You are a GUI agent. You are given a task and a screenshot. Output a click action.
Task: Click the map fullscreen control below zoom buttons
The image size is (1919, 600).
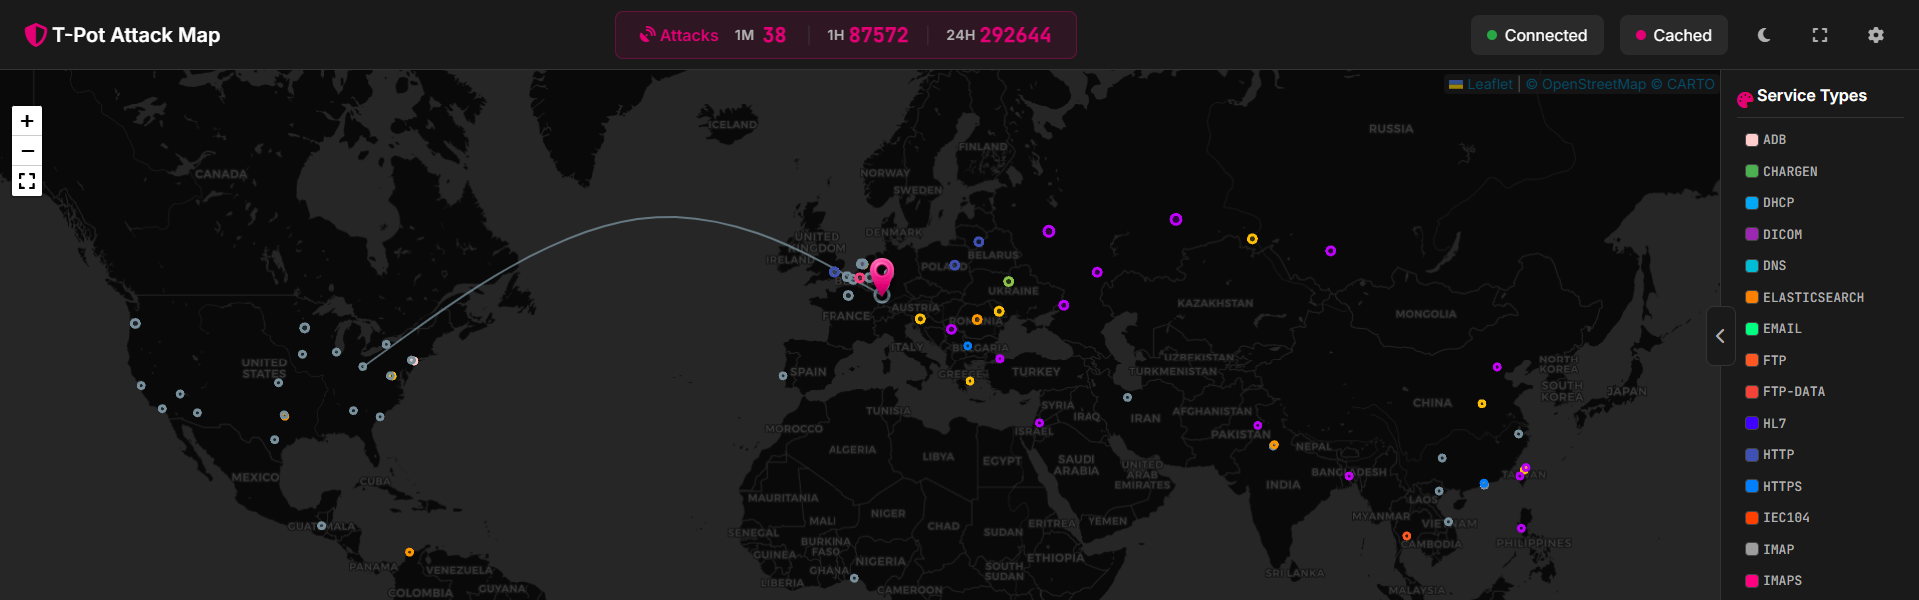tap(27, 181)
